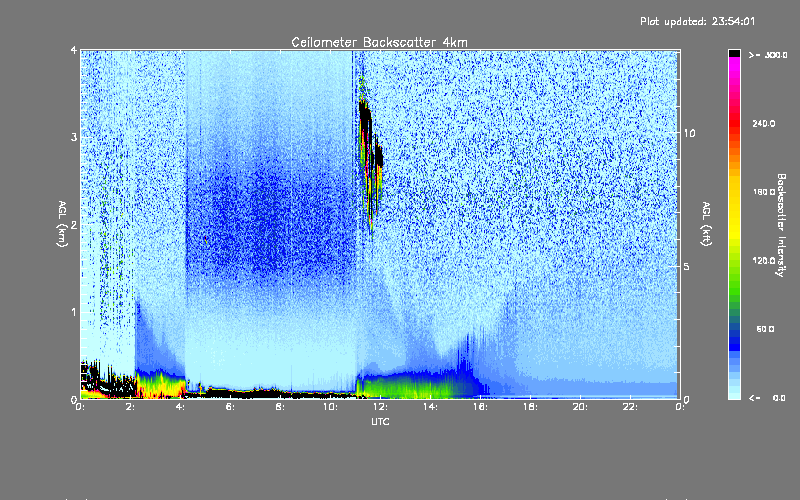Click the '6:' UTC hour tick label
Viewport: 800px width, 500px height.
pyautogui.click(x=231, y=407)
